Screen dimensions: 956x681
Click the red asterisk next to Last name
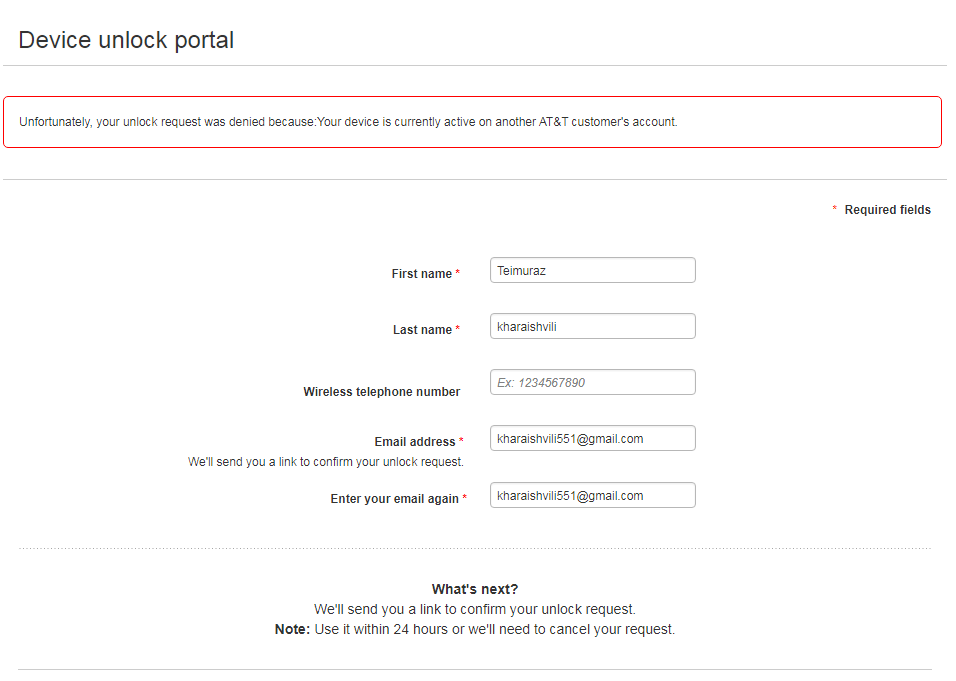pos(458,329)
